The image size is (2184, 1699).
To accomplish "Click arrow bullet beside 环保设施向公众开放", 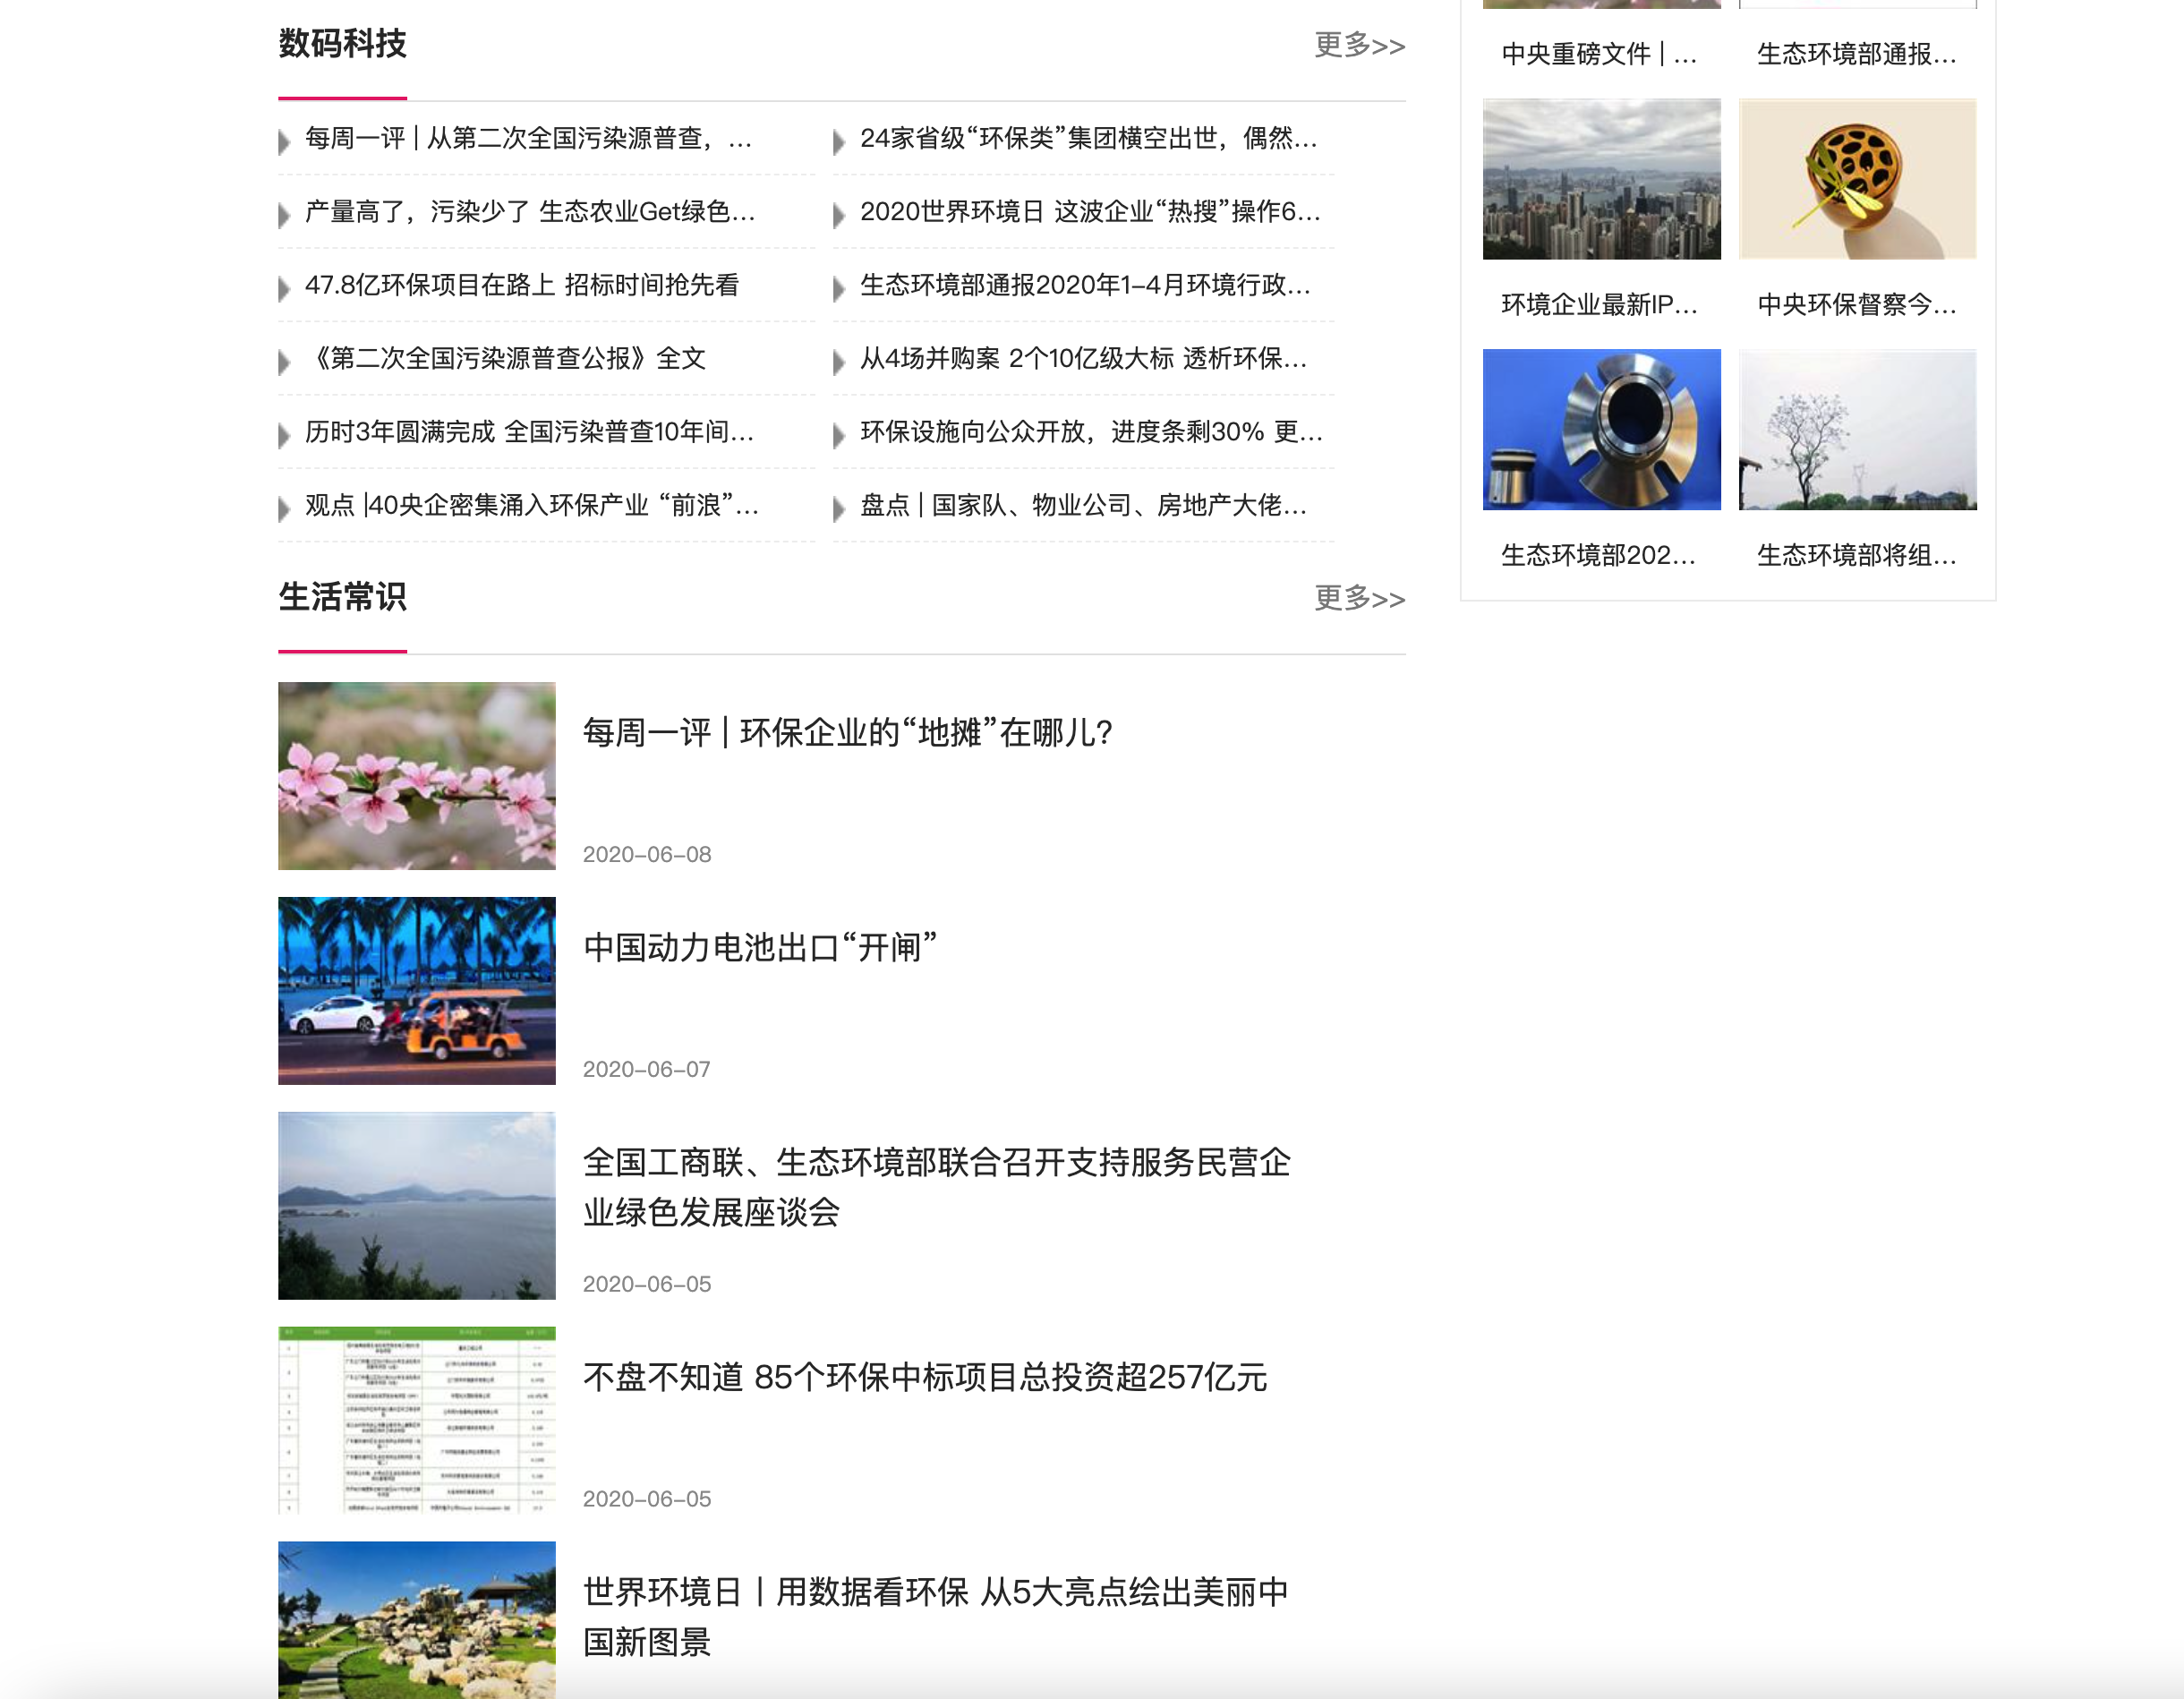I will [839, 435].
